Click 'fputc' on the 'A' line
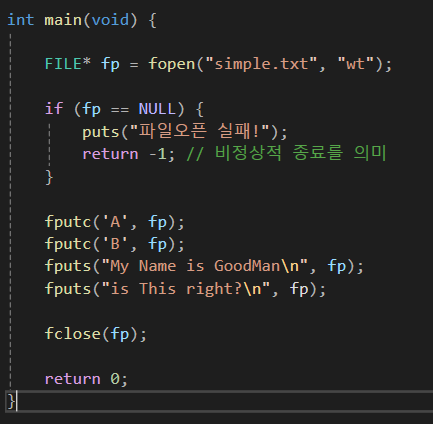The image size is (433, 424). pos(68,222)
